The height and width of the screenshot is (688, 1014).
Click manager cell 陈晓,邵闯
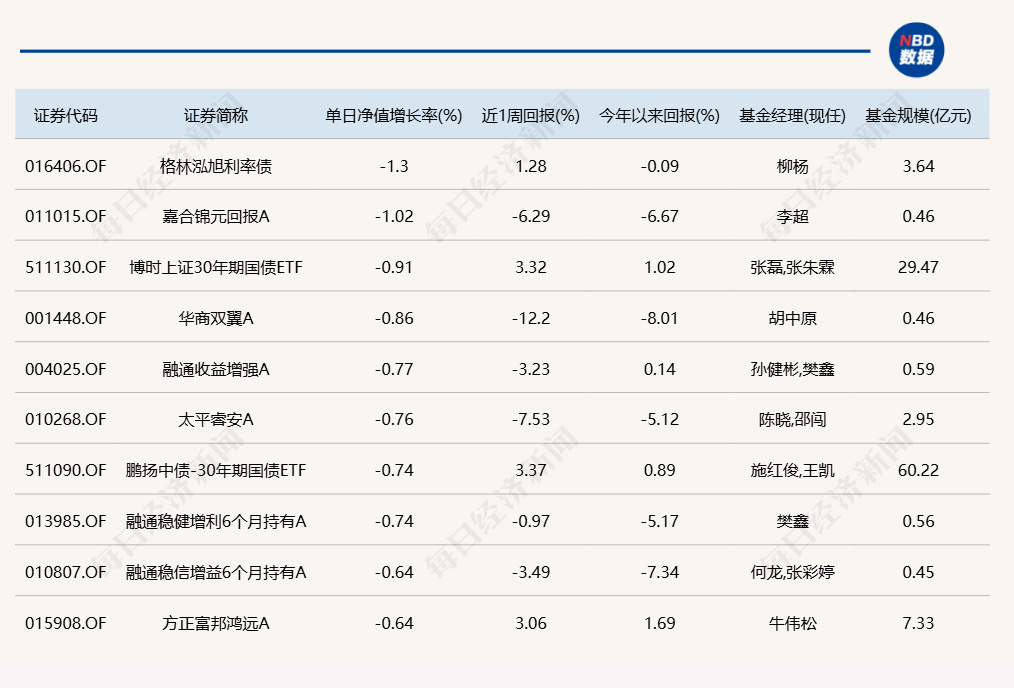click(x=792, y=420)
